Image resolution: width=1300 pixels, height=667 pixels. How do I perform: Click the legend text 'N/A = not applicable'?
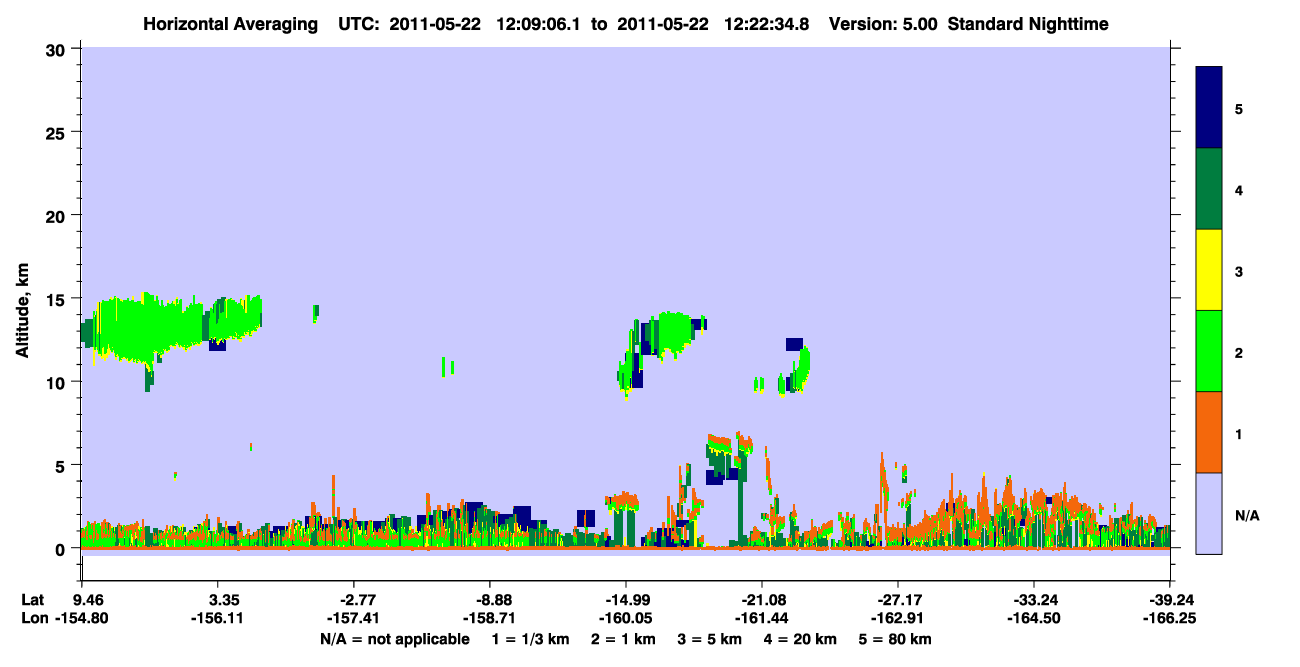tap(394, 639)
